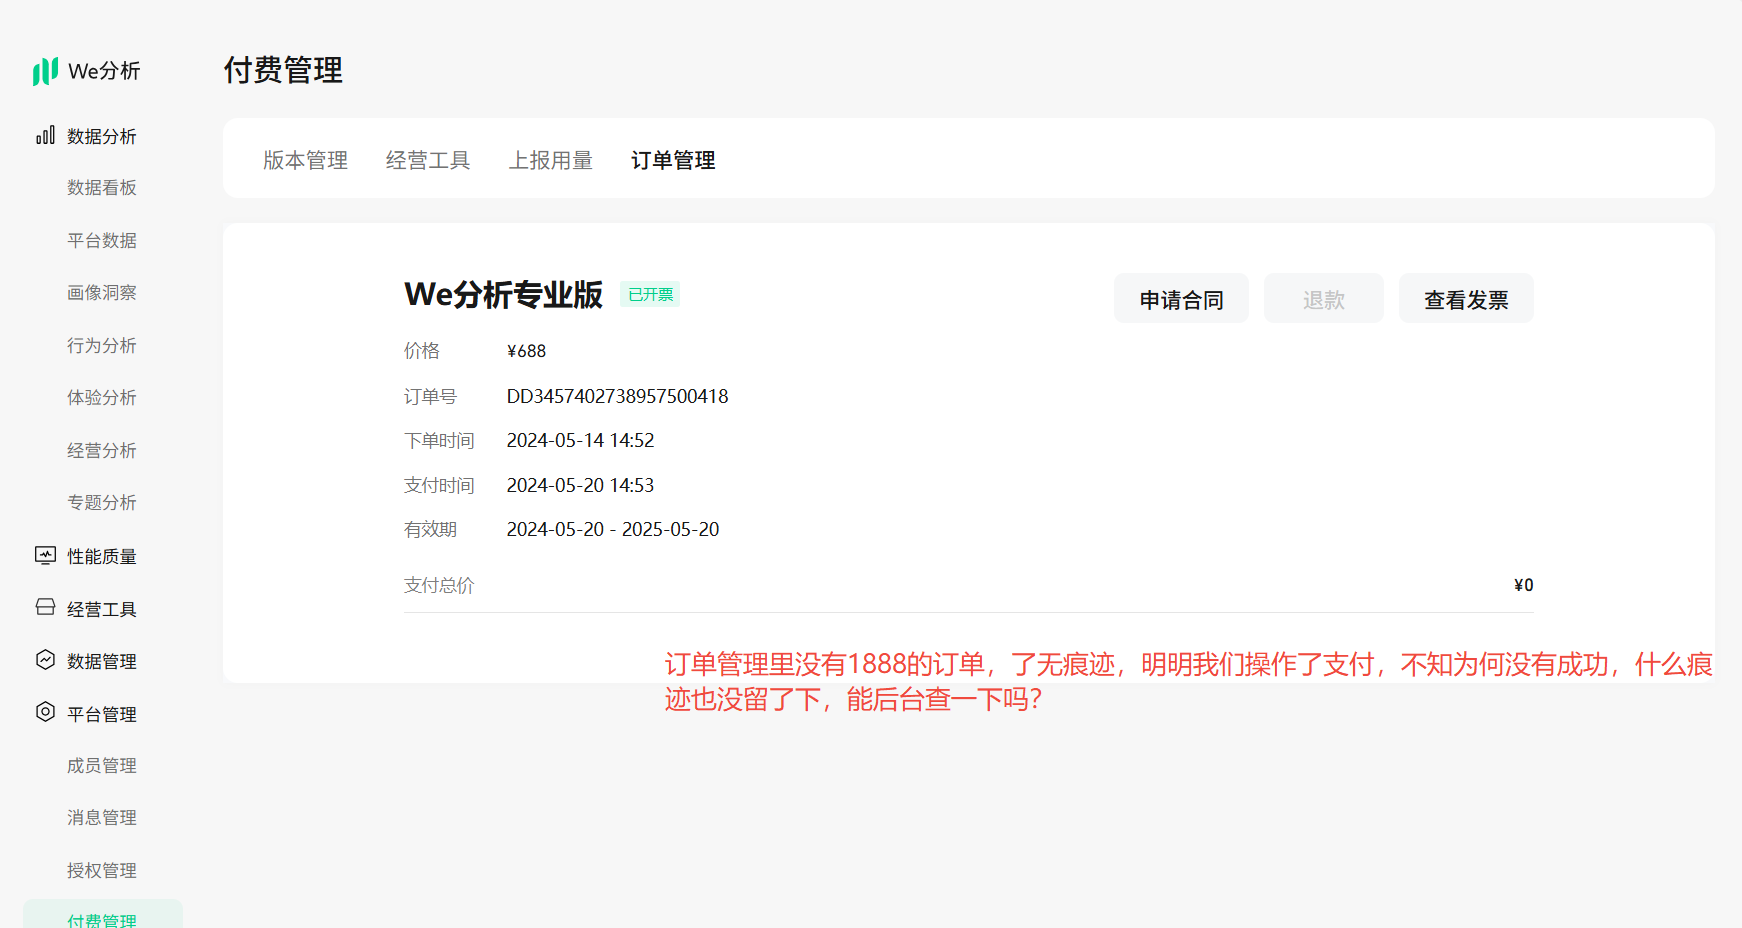Click the 平台管理 hexagon icon
Image resolution: width=1742 pixels, height=928 pixels.
point(45,712)
